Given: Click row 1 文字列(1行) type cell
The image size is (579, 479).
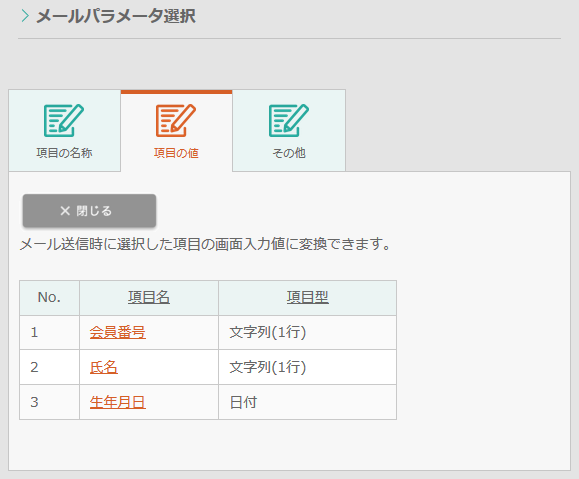Looking at the screenshot, I should coord(308,332).
